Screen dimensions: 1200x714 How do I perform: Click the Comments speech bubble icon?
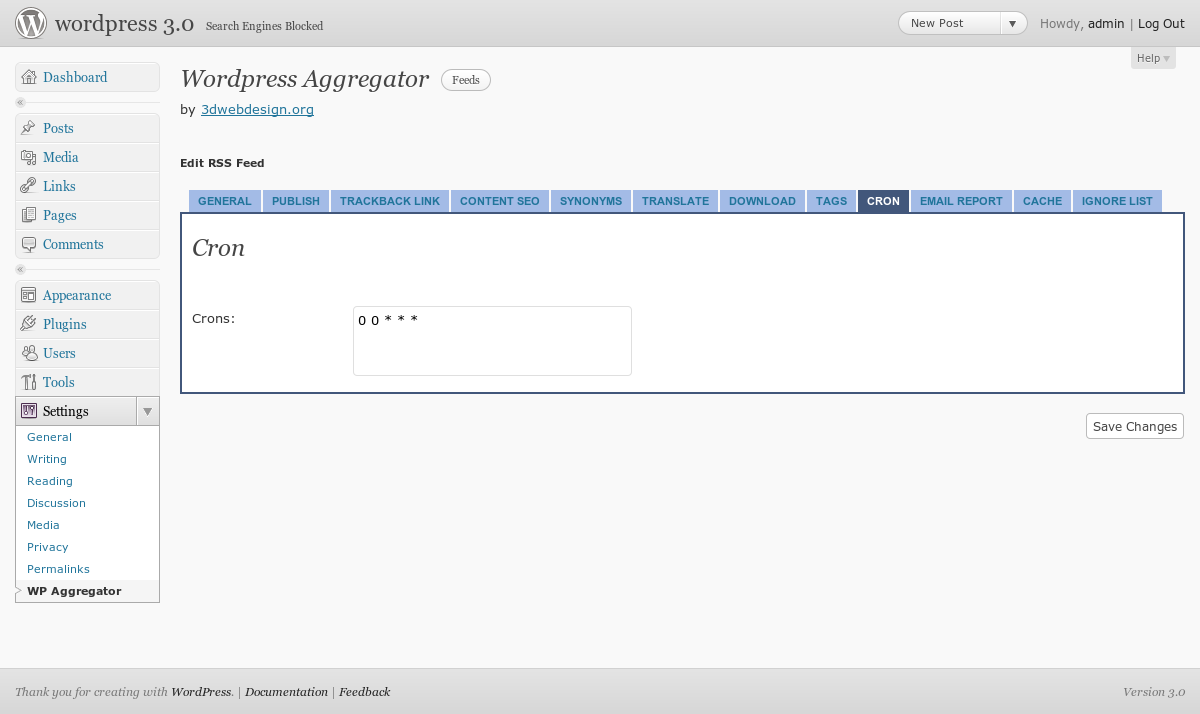pos(29,244)
